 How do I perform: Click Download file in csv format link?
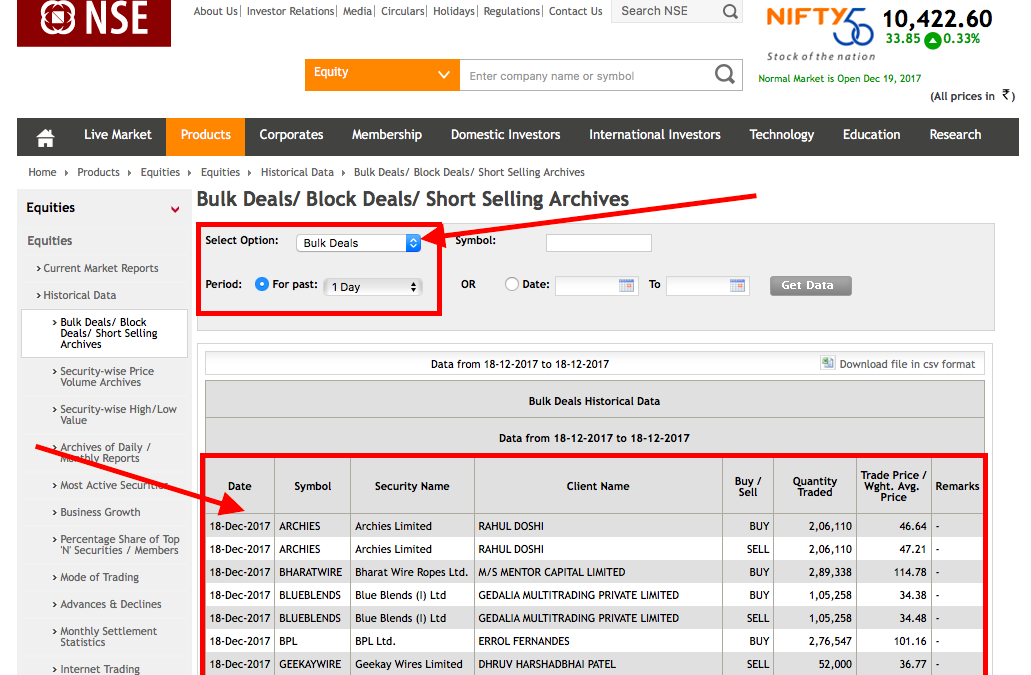(x=907, y=364)
